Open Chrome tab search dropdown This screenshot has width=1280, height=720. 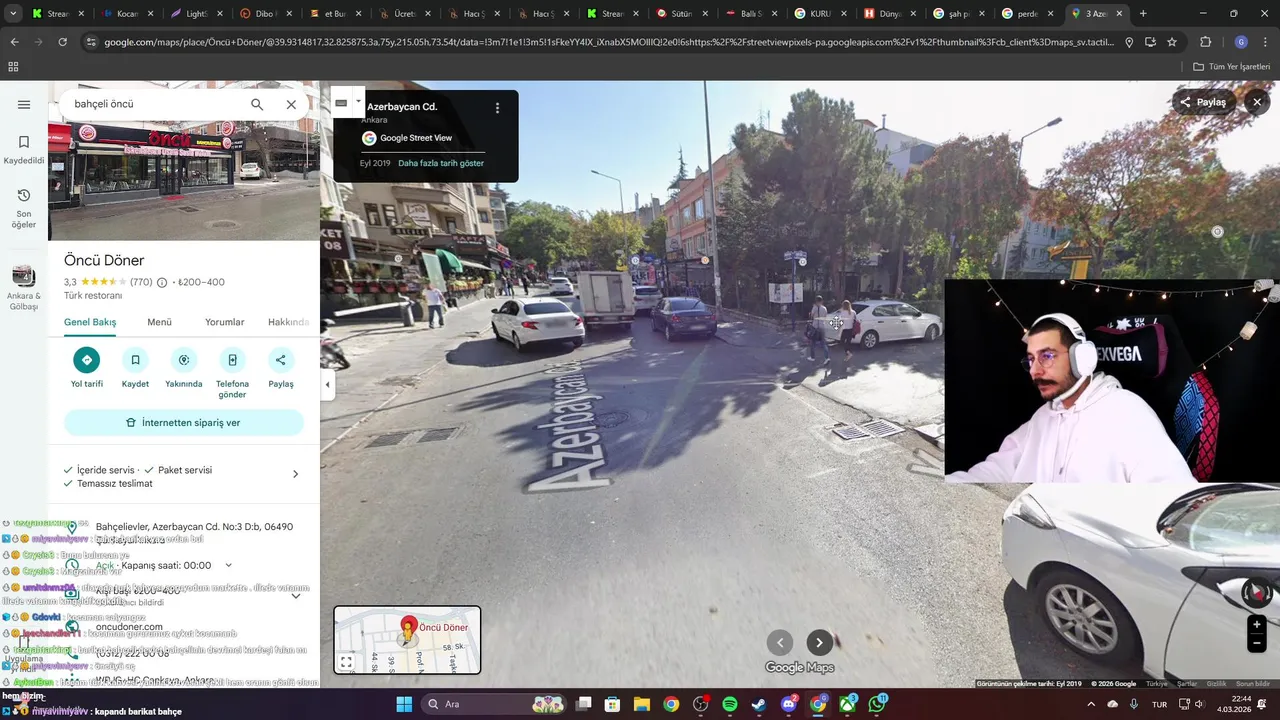pyautogui.click(x=13, y=14)
